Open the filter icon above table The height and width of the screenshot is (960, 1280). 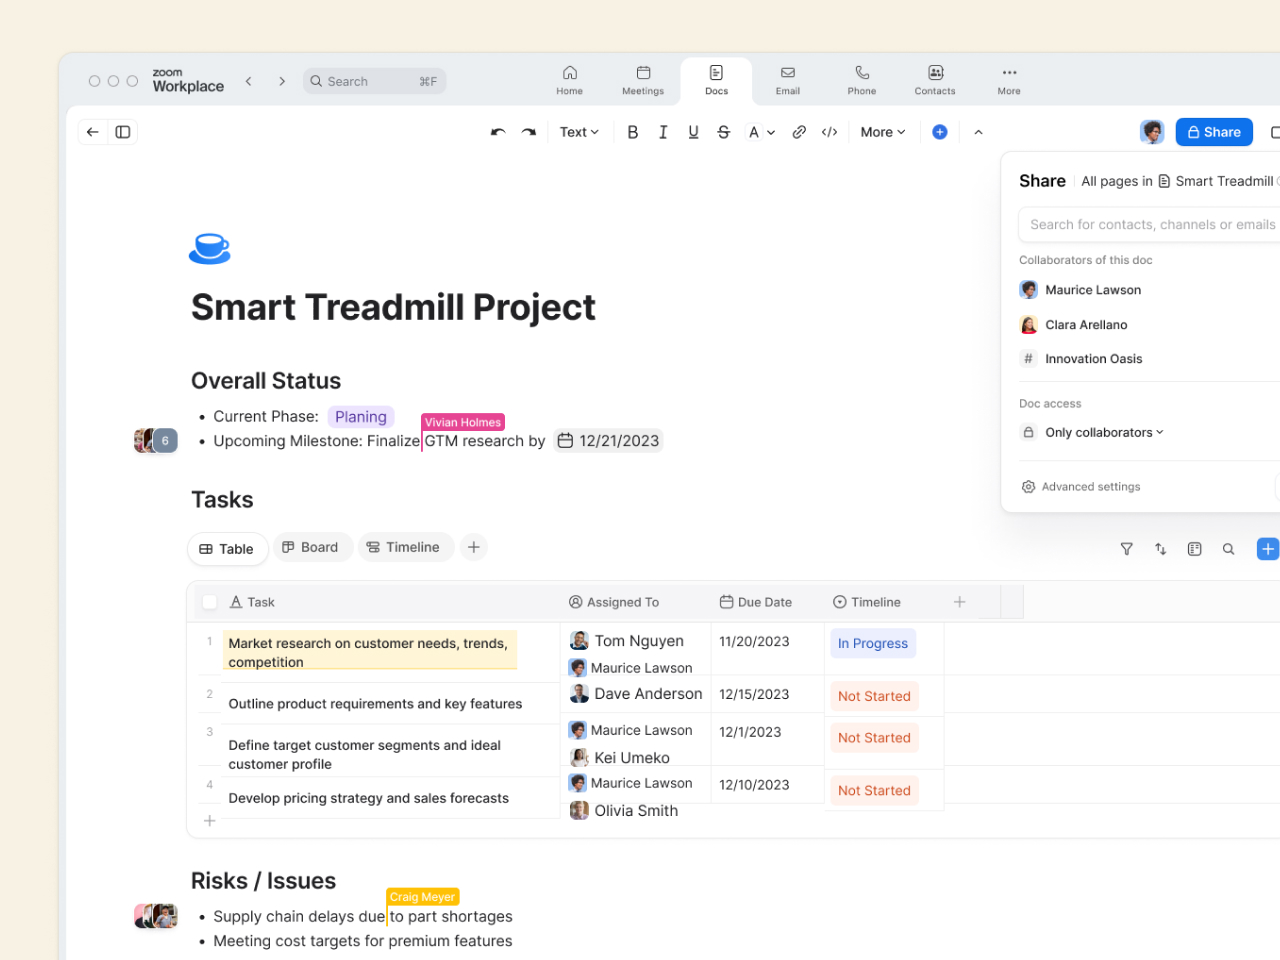[1127, 549]
